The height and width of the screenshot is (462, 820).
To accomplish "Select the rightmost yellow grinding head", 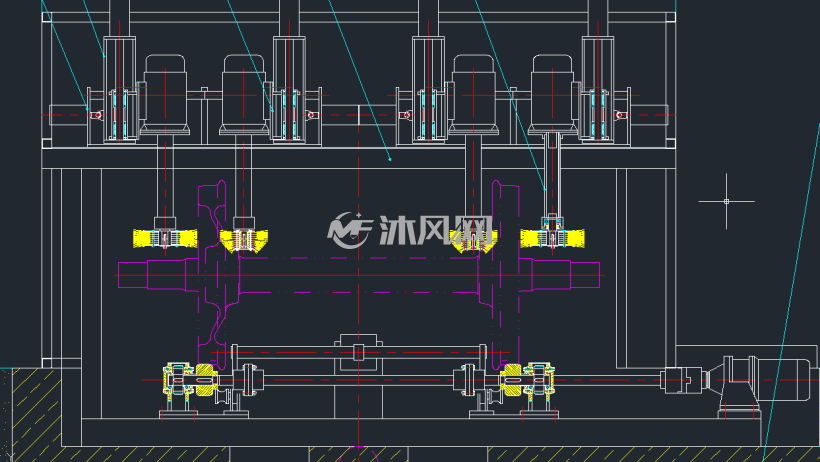I will point(552,238).
